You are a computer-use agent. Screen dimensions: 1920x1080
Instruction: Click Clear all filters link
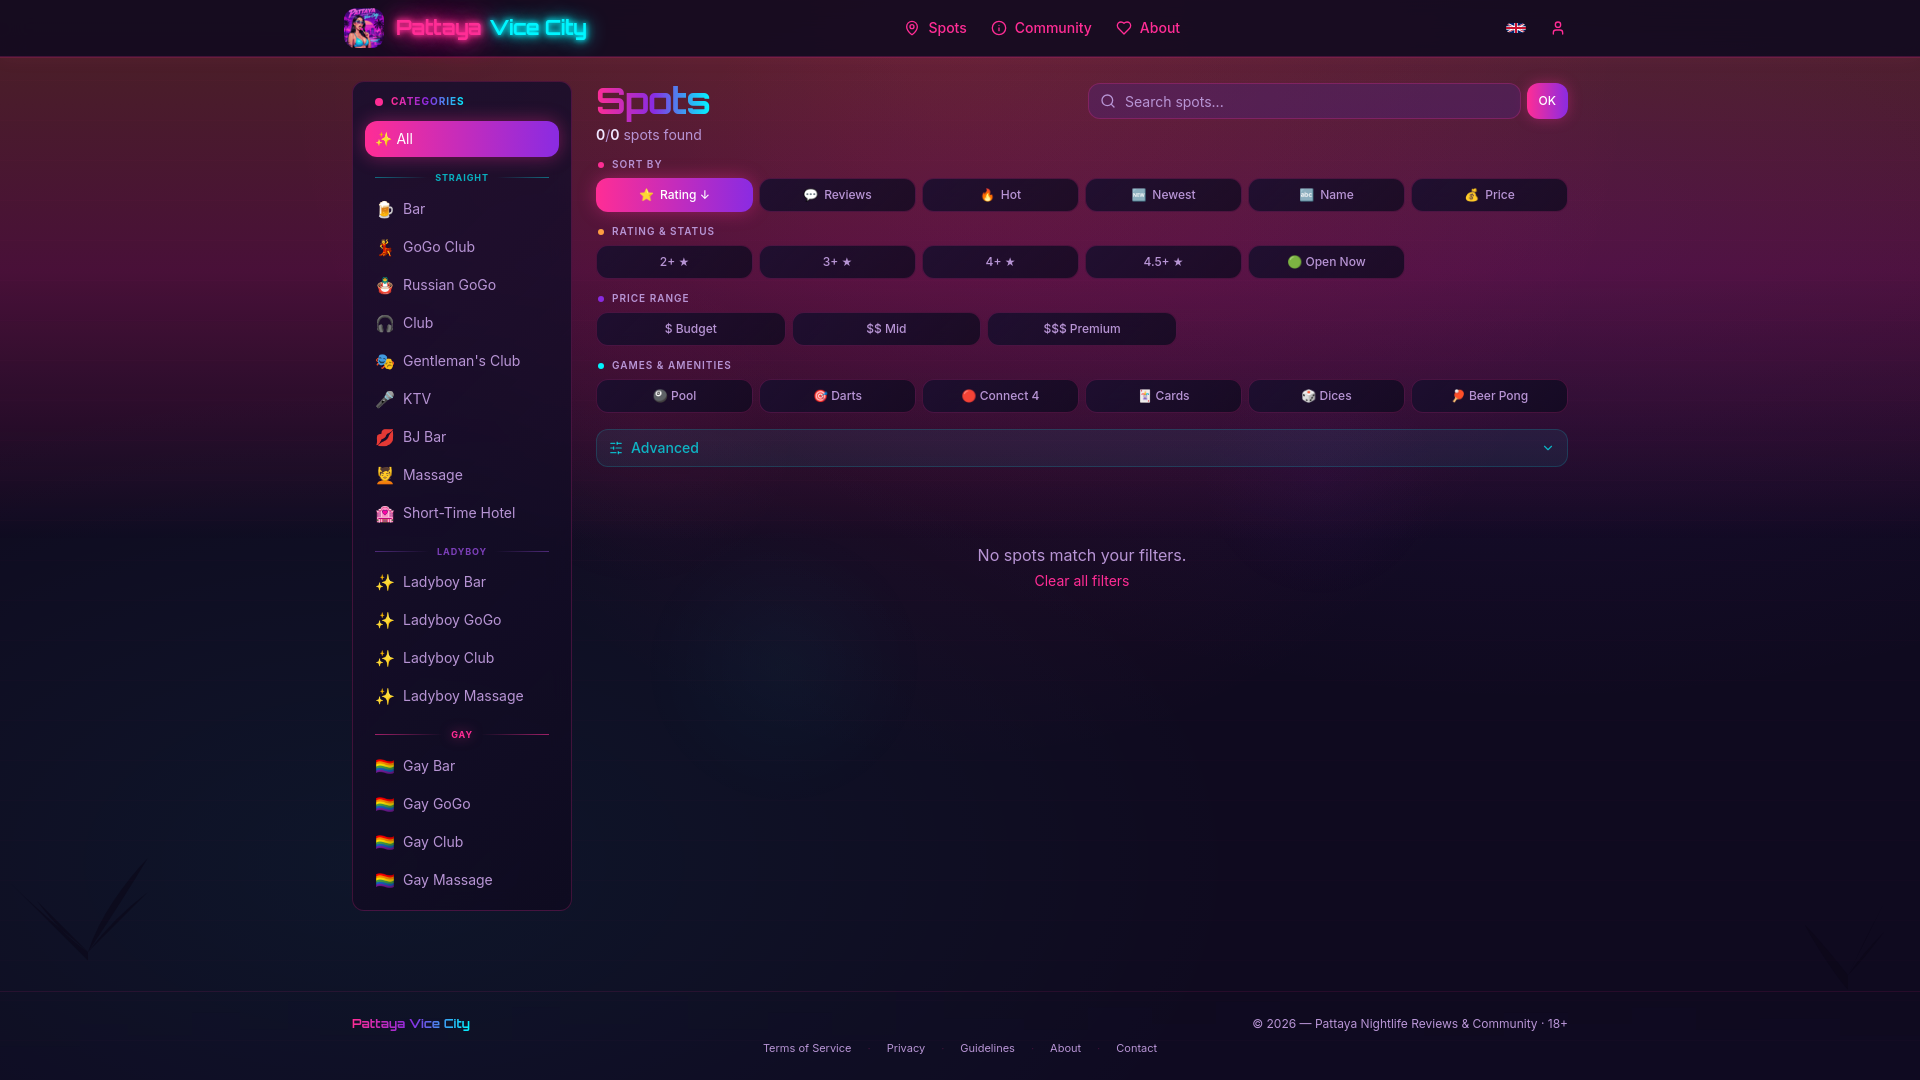(1081, 581)
